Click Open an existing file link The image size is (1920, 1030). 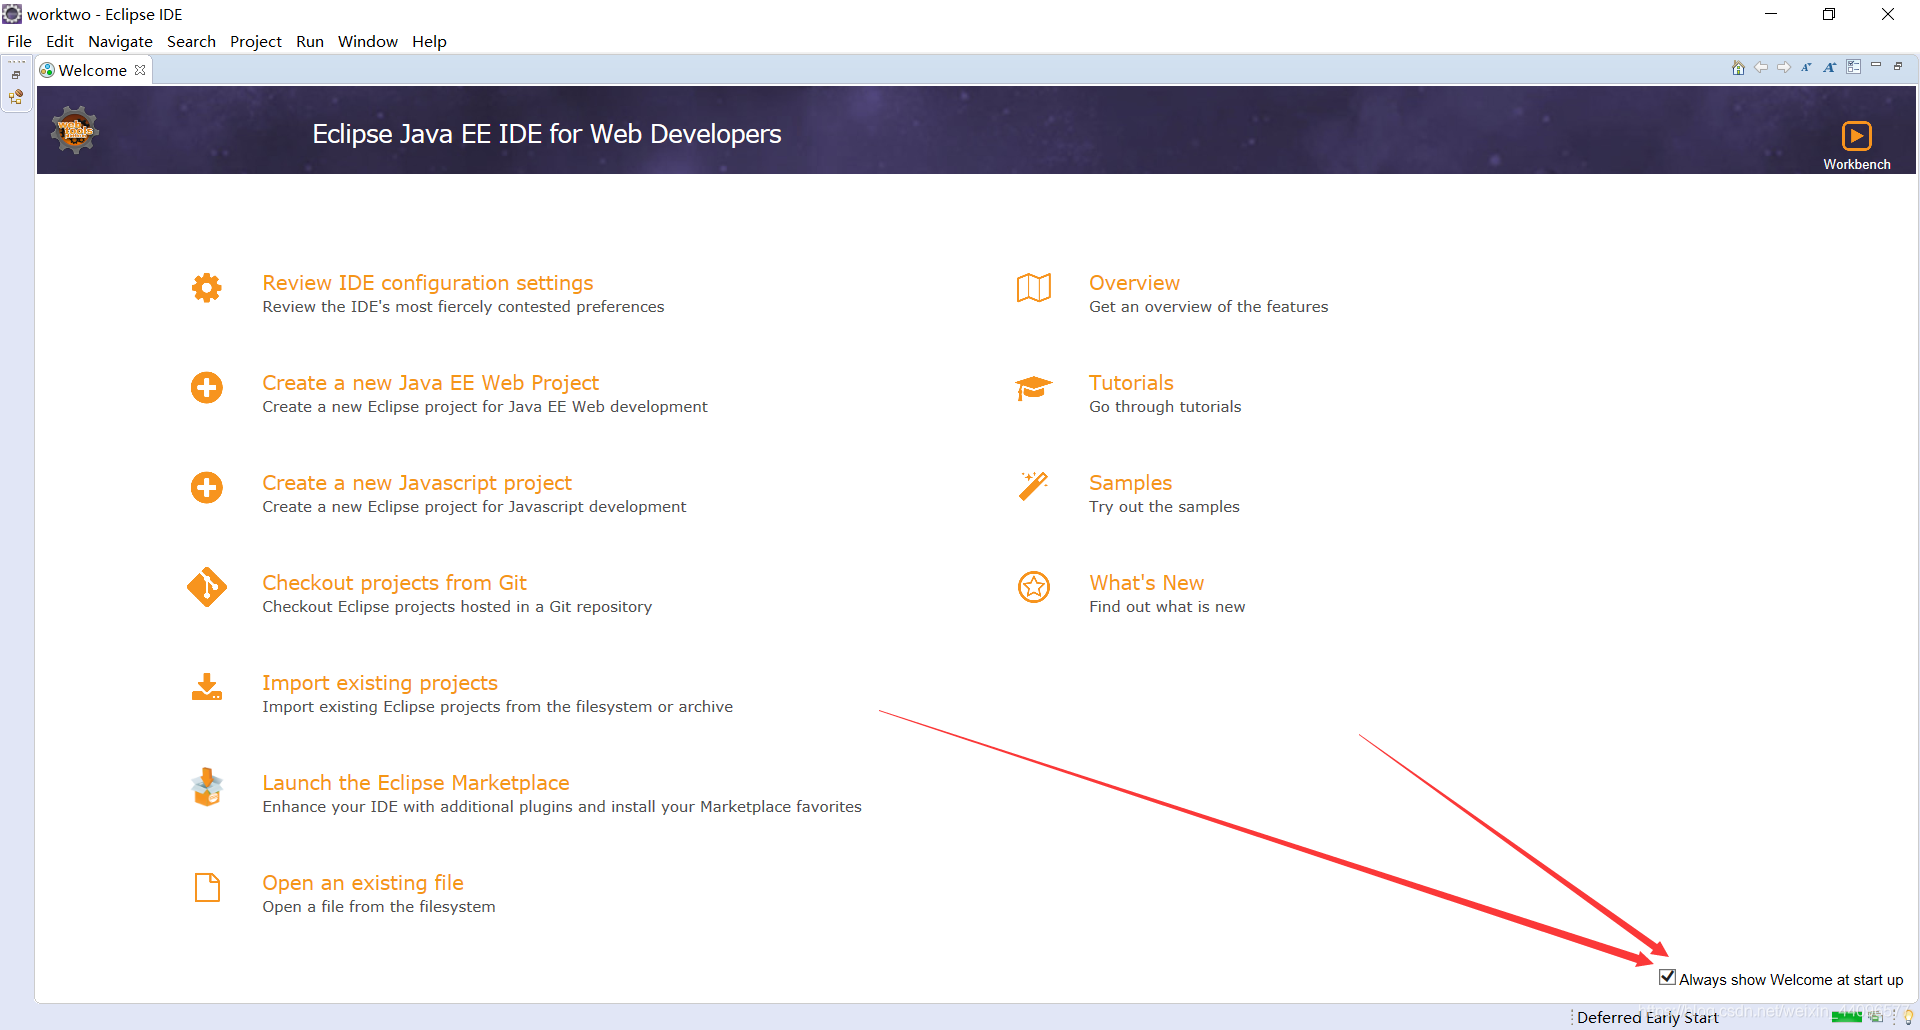pos(363,883)
